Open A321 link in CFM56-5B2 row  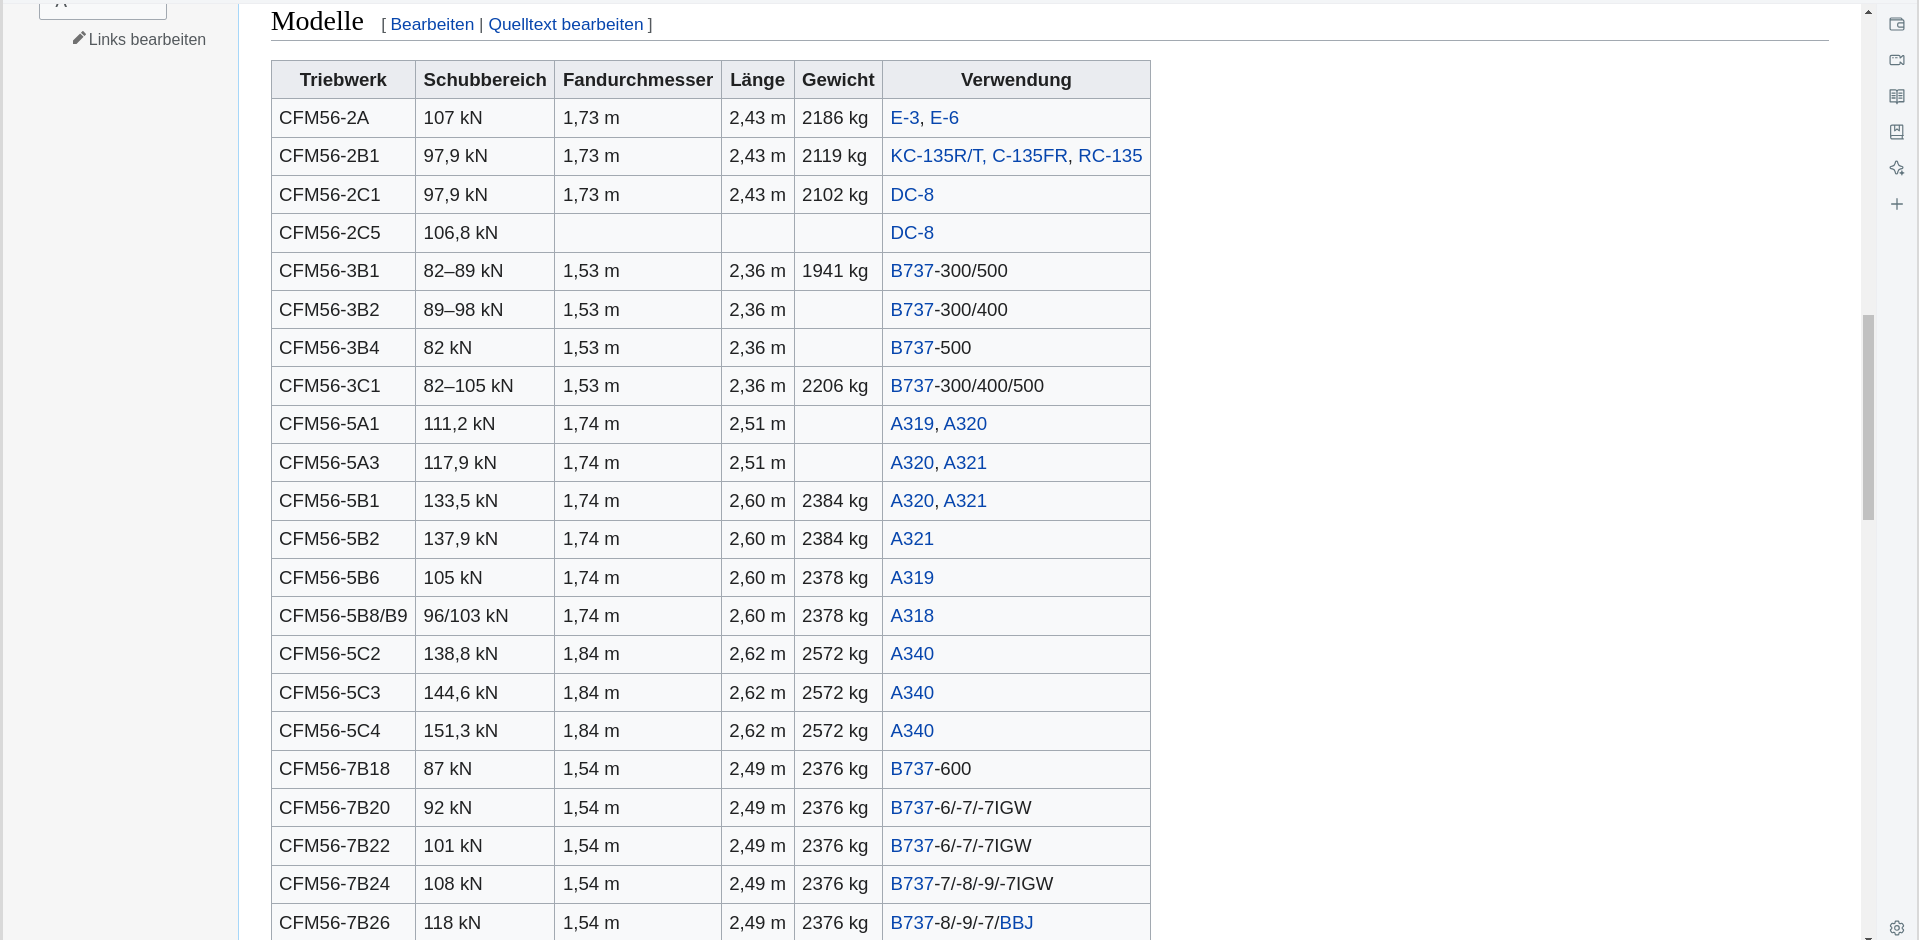click(x=912, y=539)
